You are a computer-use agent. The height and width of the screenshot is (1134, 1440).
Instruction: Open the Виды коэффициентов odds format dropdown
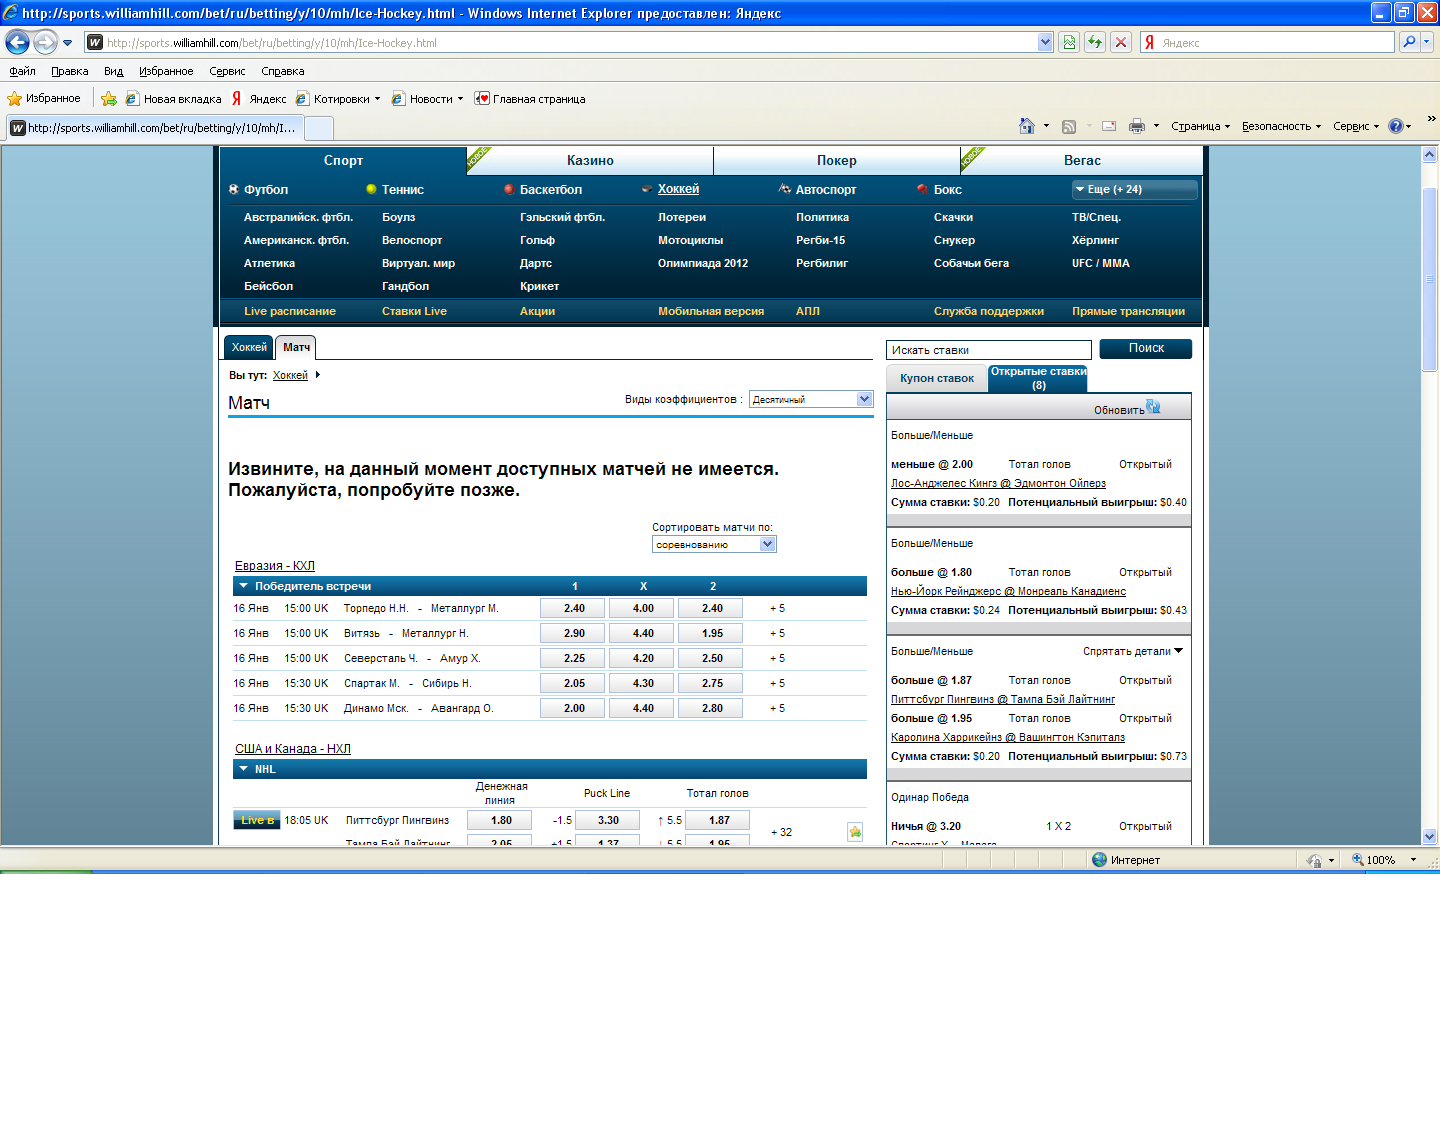(x=811, y=399)
